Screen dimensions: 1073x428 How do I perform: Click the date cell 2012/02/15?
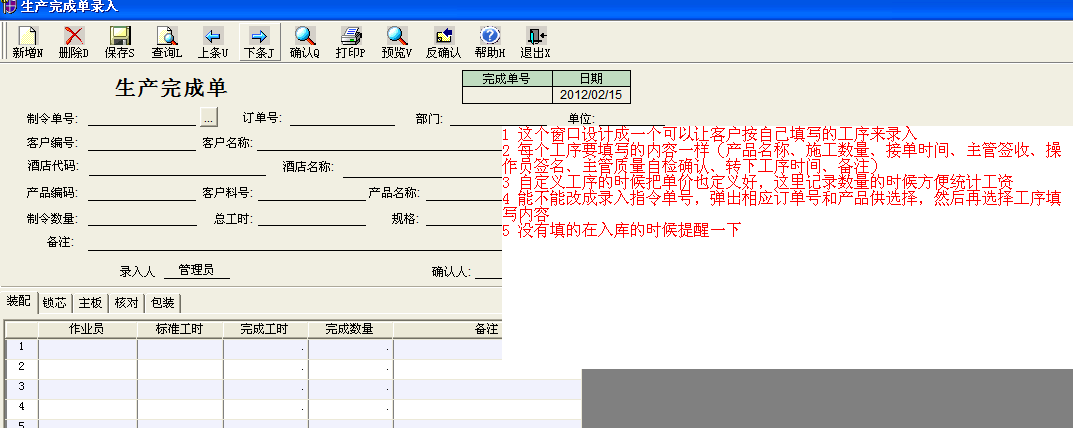pyautogui.click(x=591, y=95)
